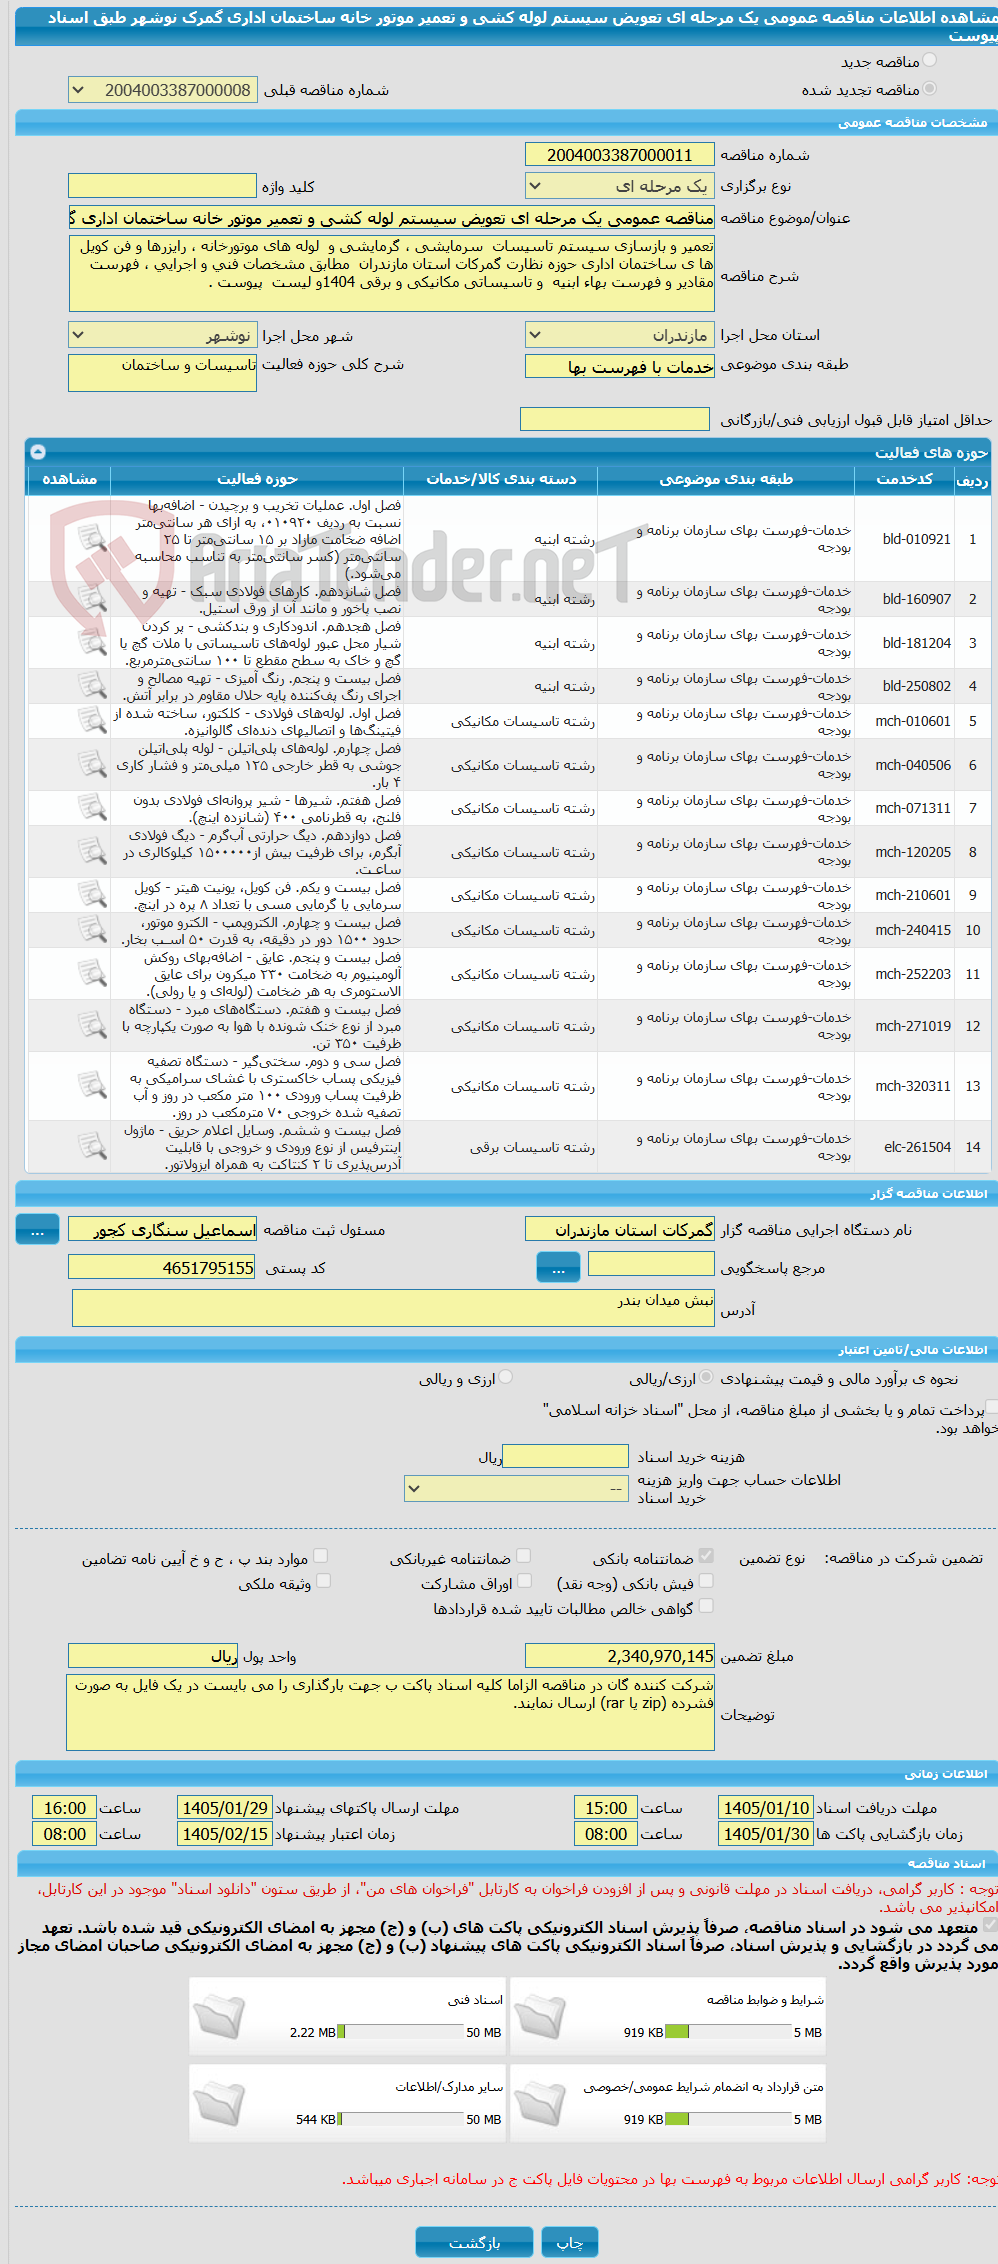The height and width of the screenshot is (2264, 998).
Task: Click the حداقل امتیاز قابل قبول field
Action: pos(615,419)
